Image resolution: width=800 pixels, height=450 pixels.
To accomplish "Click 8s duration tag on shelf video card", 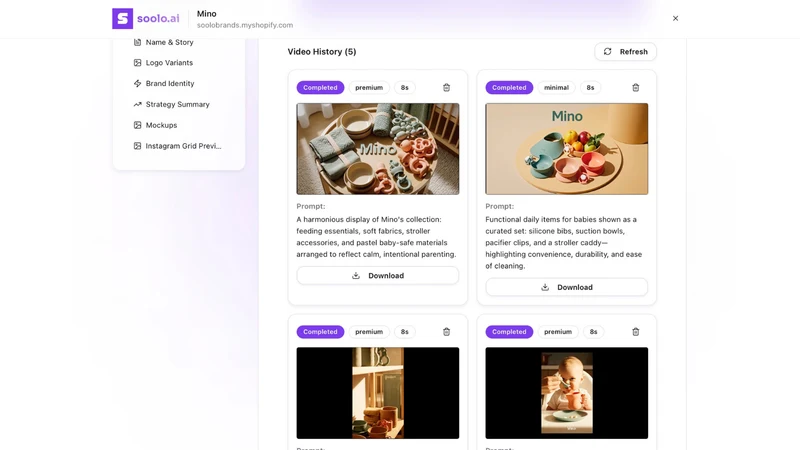I will pos(405,332).
